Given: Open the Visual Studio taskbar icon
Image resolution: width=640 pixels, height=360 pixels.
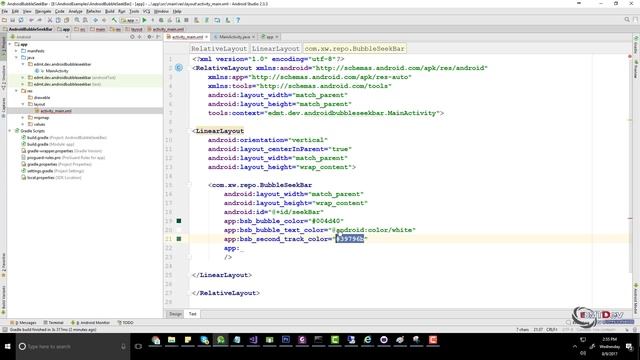Looking at the screenshot, I should click(x=253, y=340).
